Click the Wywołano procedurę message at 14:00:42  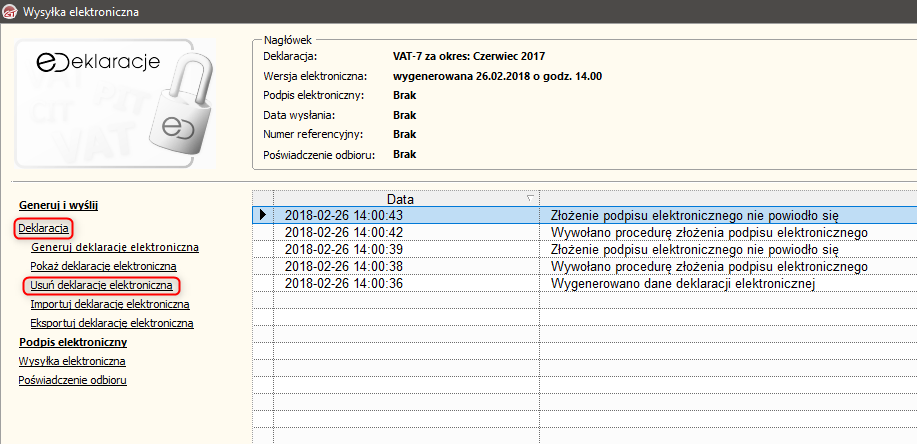[x=709, y=232]
